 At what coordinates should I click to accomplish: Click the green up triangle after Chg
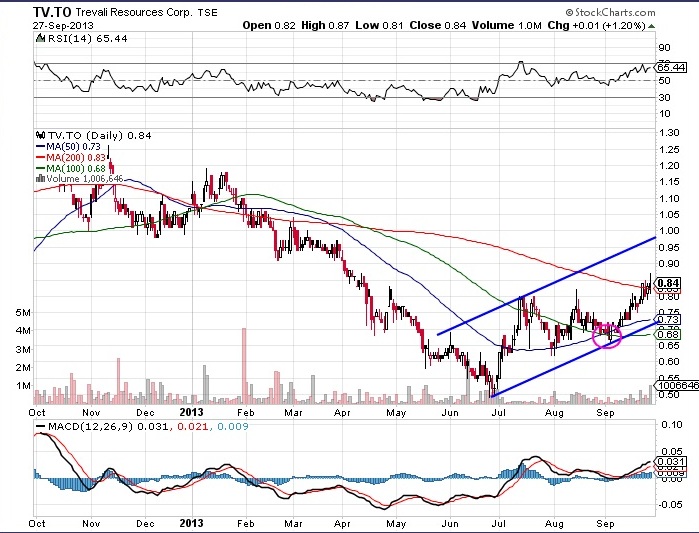point(651,26)
